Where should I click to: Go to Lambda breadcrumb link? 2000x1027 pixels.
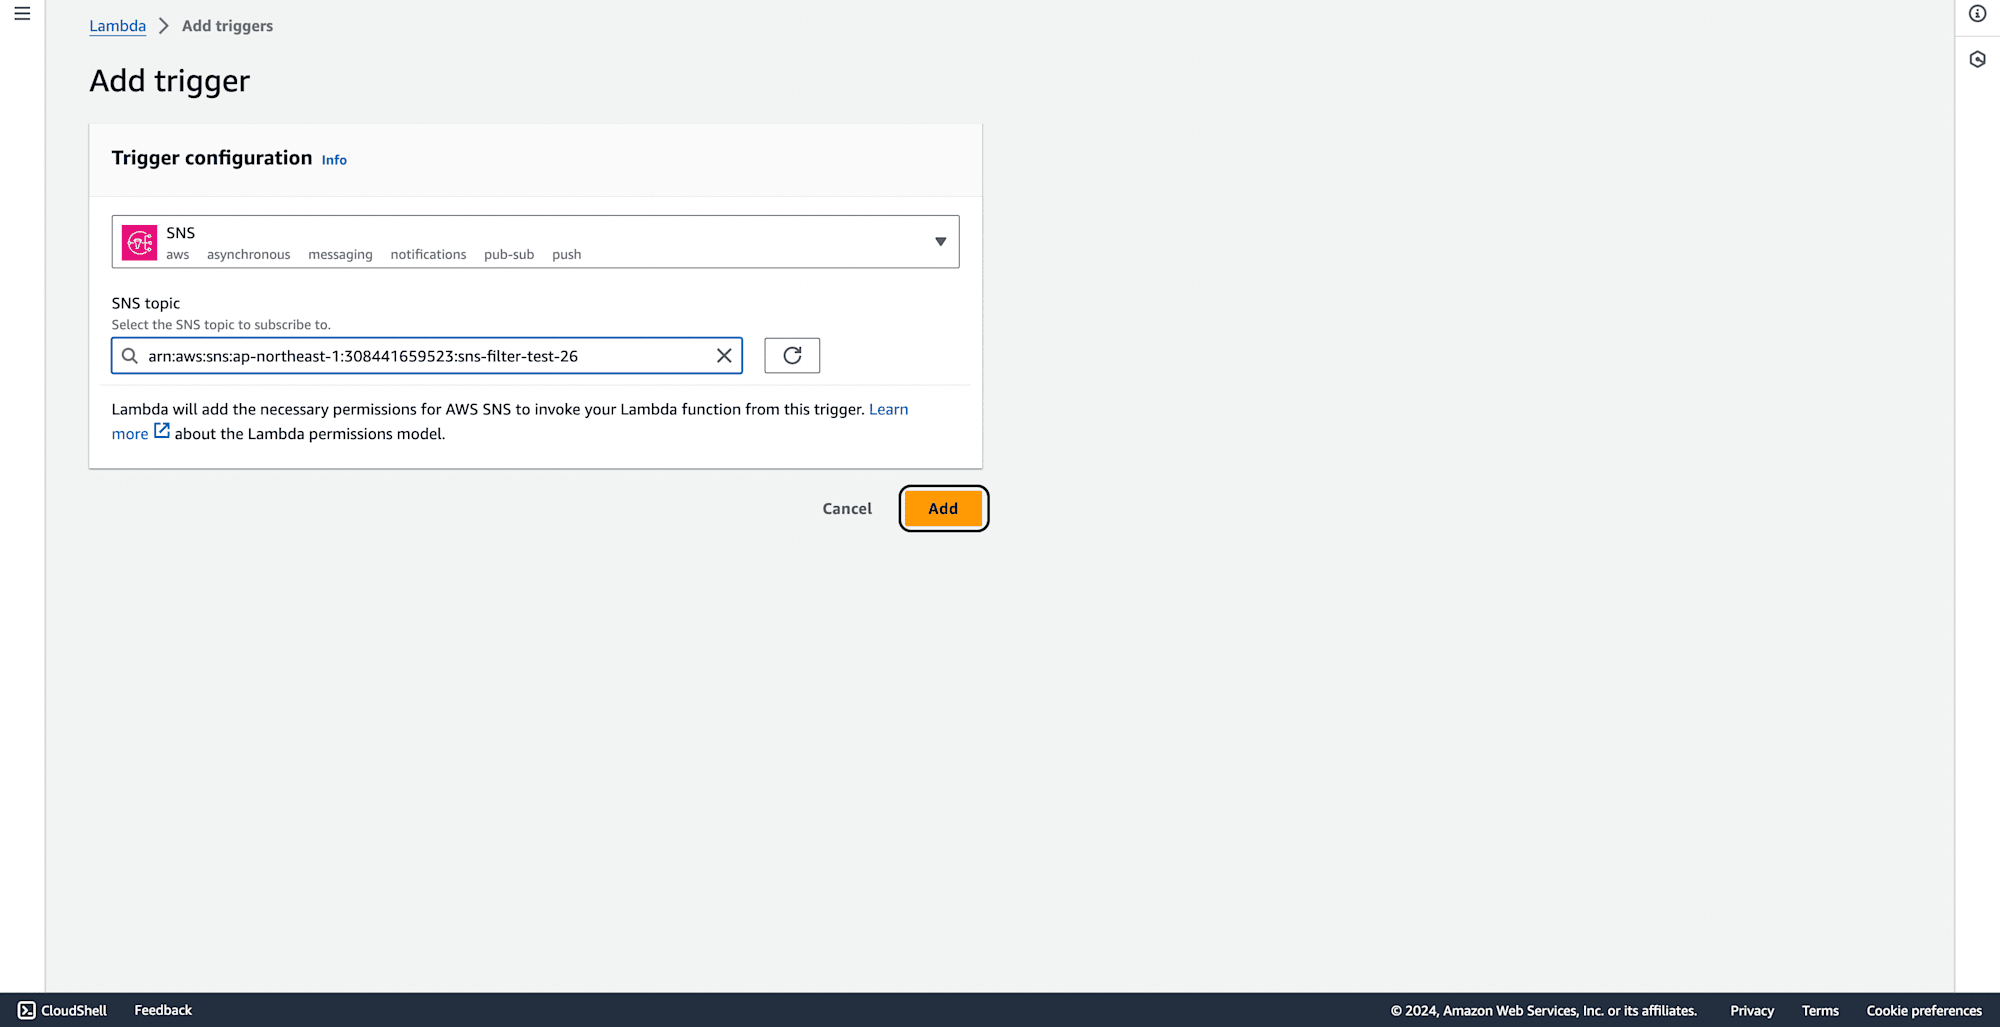(x=117, y=26)
